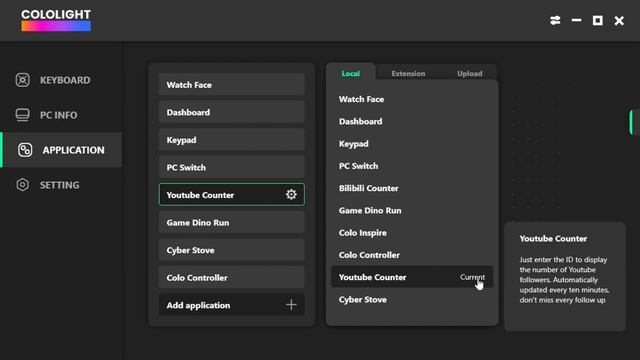The image size is (640, 360).
Task: Go to PC INFO in the sidebar
Action: [x=61, y=115]
